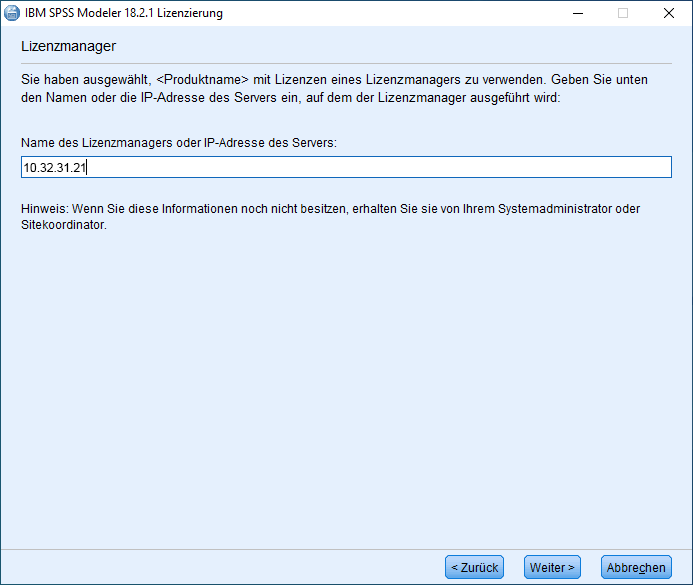The image size is (693, 585).
Task: Focus the license manager IP address field
Action: (x=346, y=167)
